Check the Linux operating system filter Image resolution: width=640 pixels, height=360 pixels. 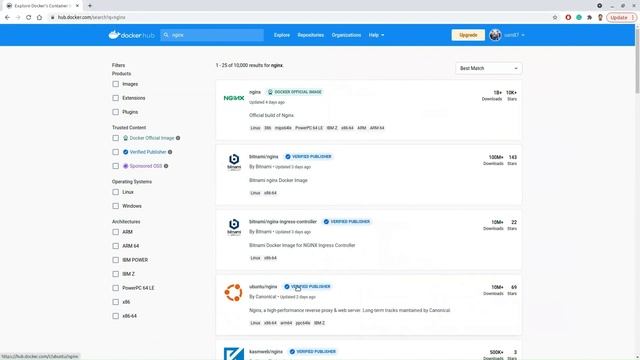pos(116,192)
